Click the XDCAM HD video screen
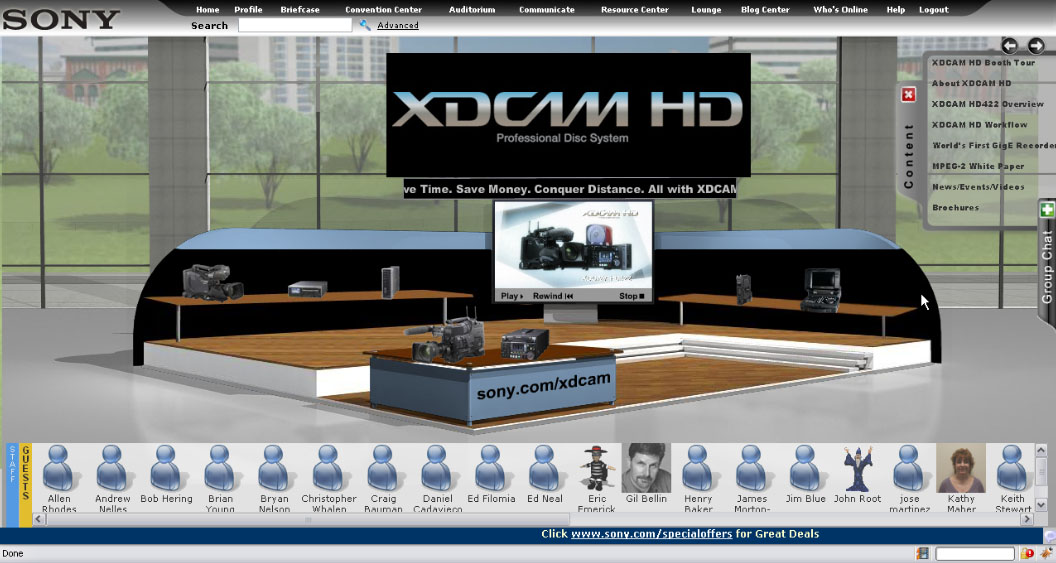 (573, 246)
